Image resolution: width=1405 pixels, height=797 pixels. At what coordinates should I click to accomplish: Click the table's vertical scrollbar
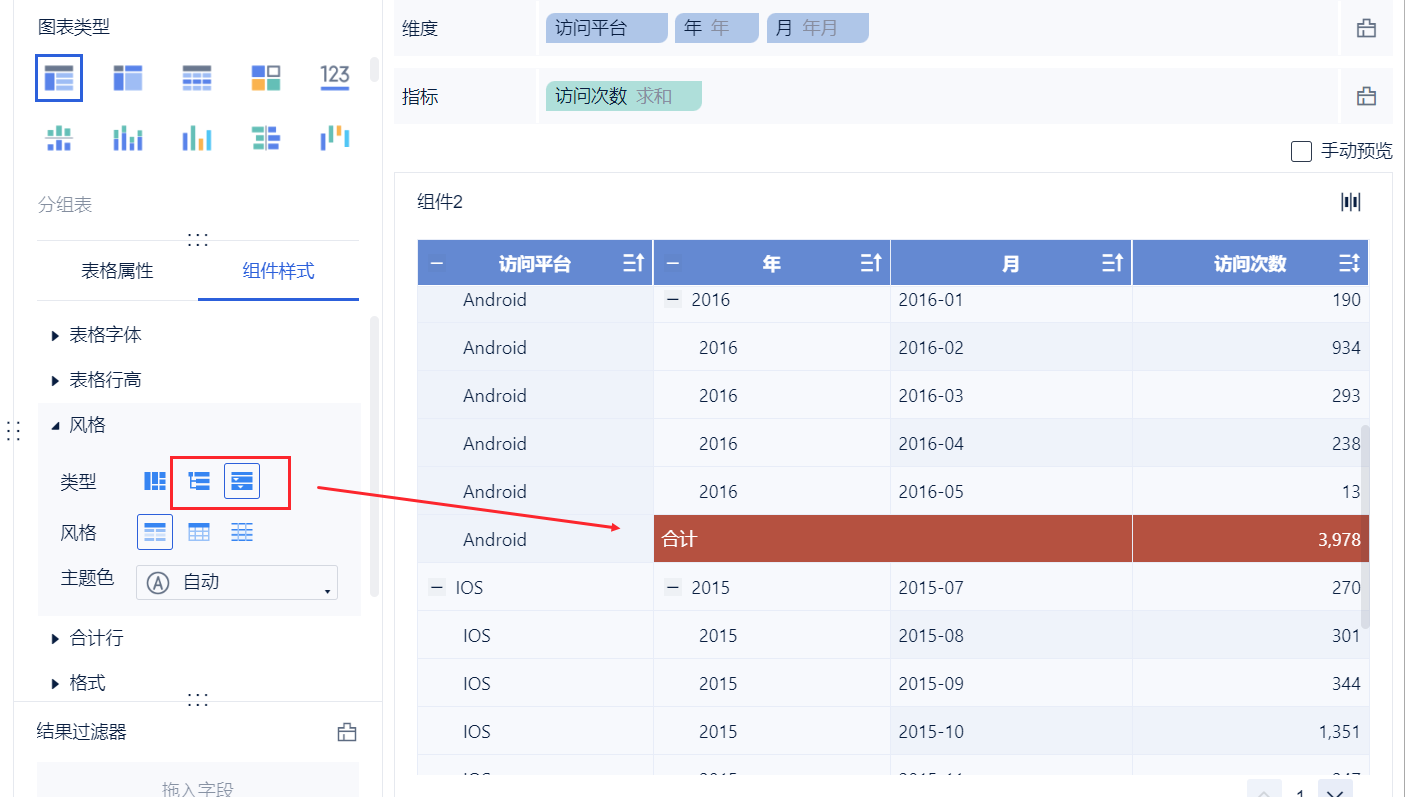pos(1367,527)
